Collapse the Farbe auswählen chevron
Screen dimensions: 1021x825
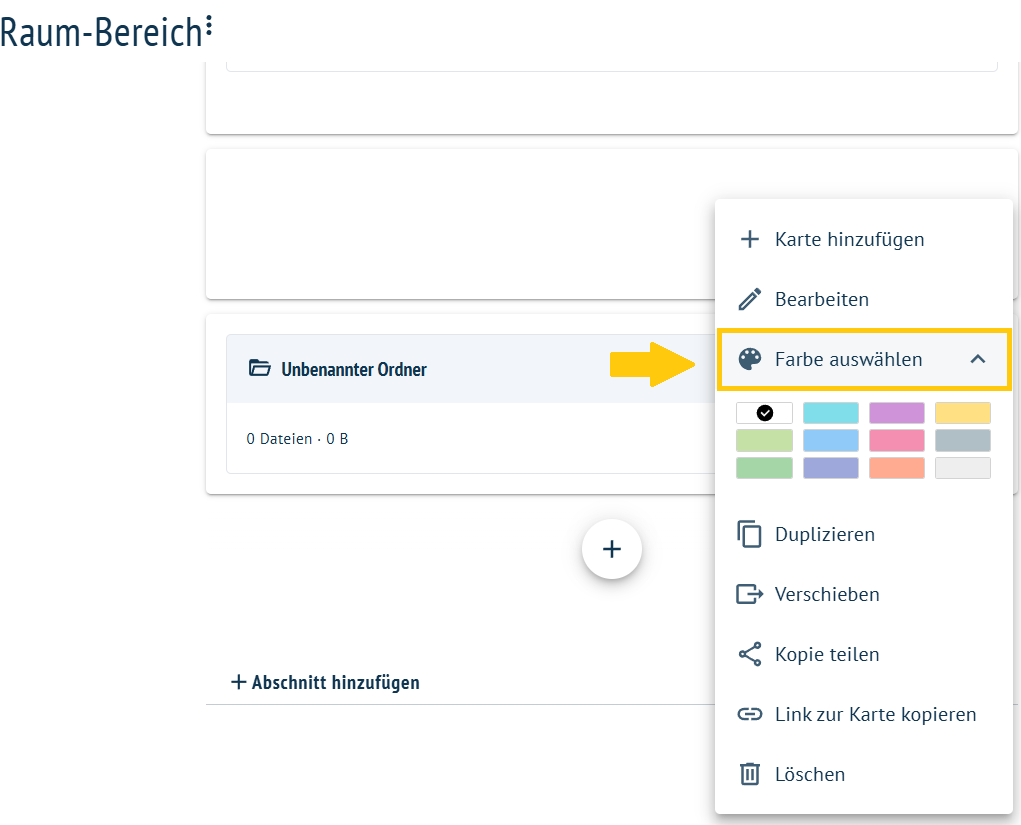click(x=977, y=359)
